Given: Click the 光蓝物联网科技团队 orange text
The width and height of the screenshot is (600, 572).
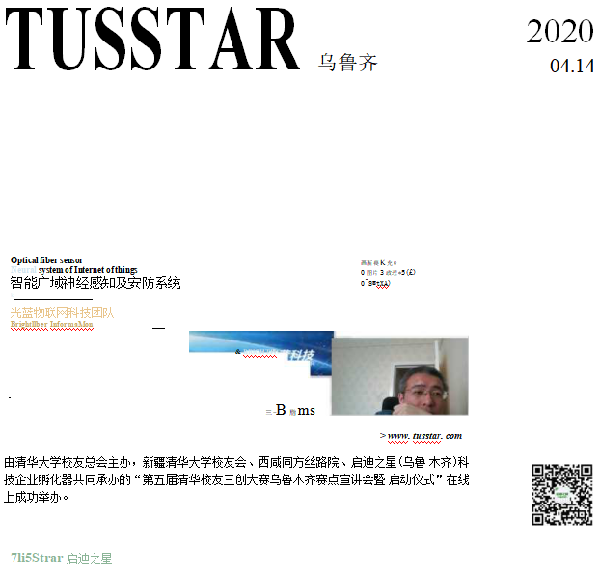Looking at the screenshot, I should click(x=62, y=313).
